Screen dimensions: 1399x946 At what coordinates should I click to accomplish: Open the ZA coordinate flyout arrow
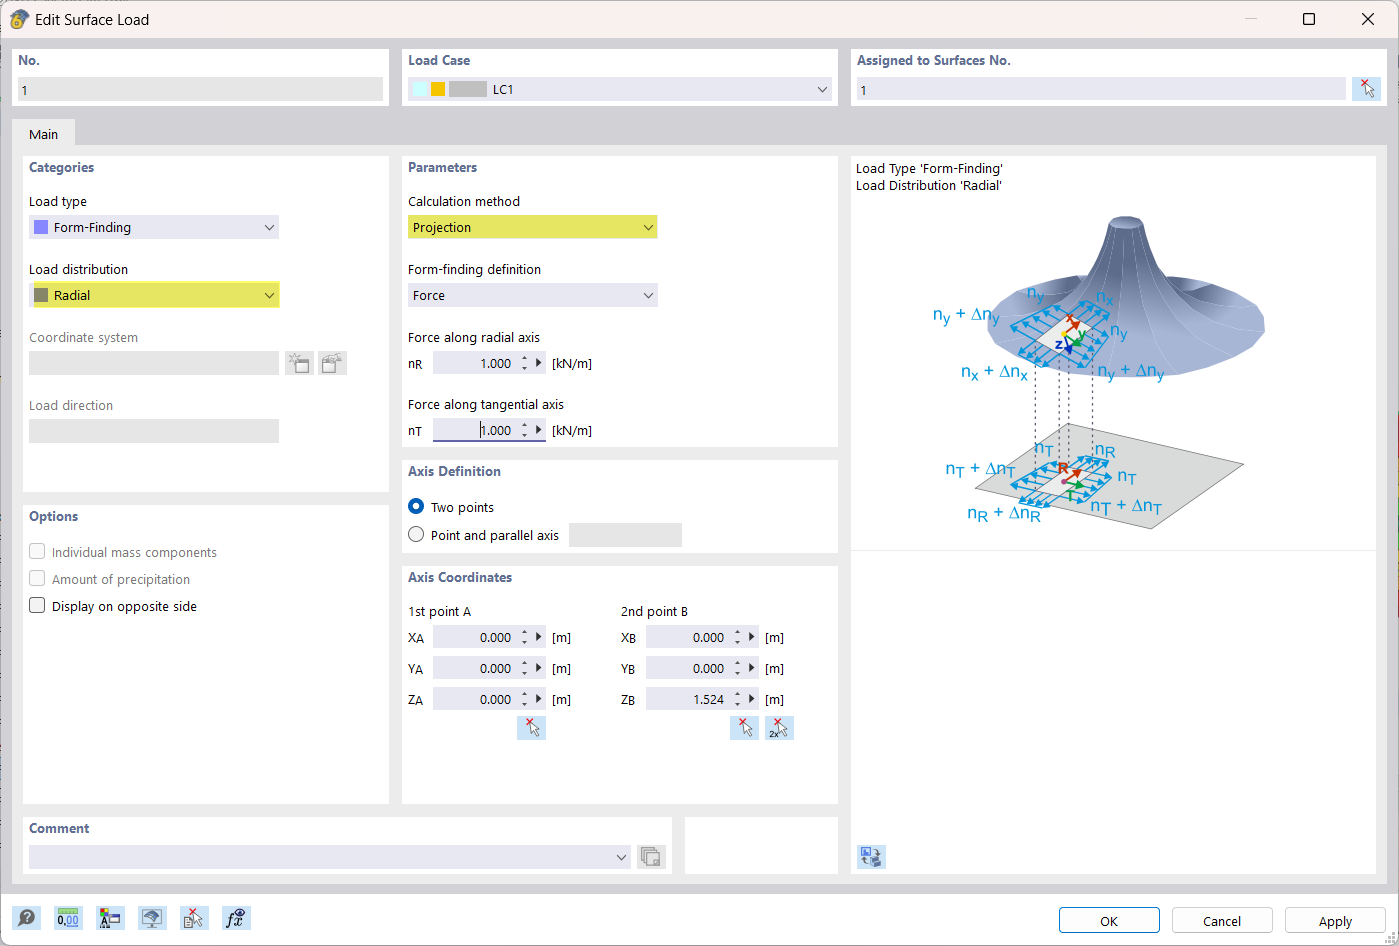(539, 699)
